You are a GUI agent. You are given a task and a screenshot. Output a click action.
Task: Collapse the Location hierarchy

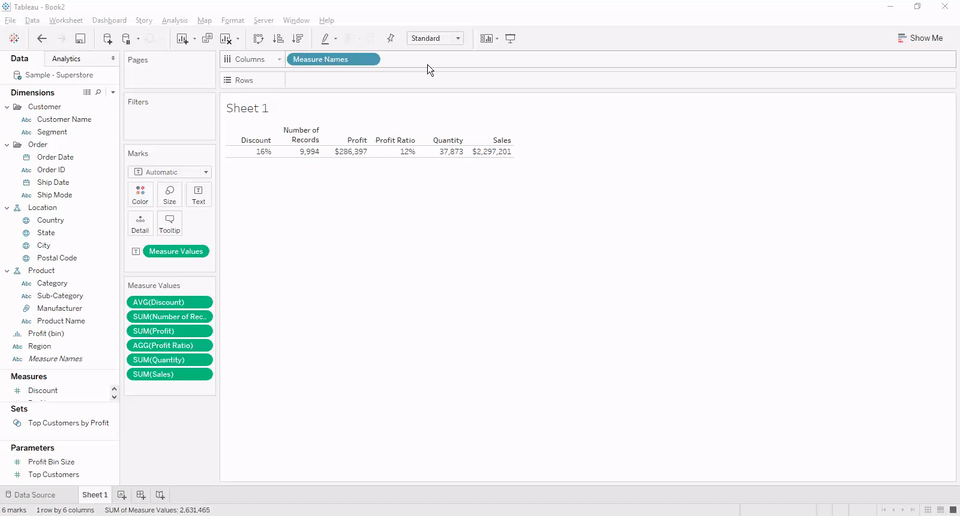click(7, 208)
